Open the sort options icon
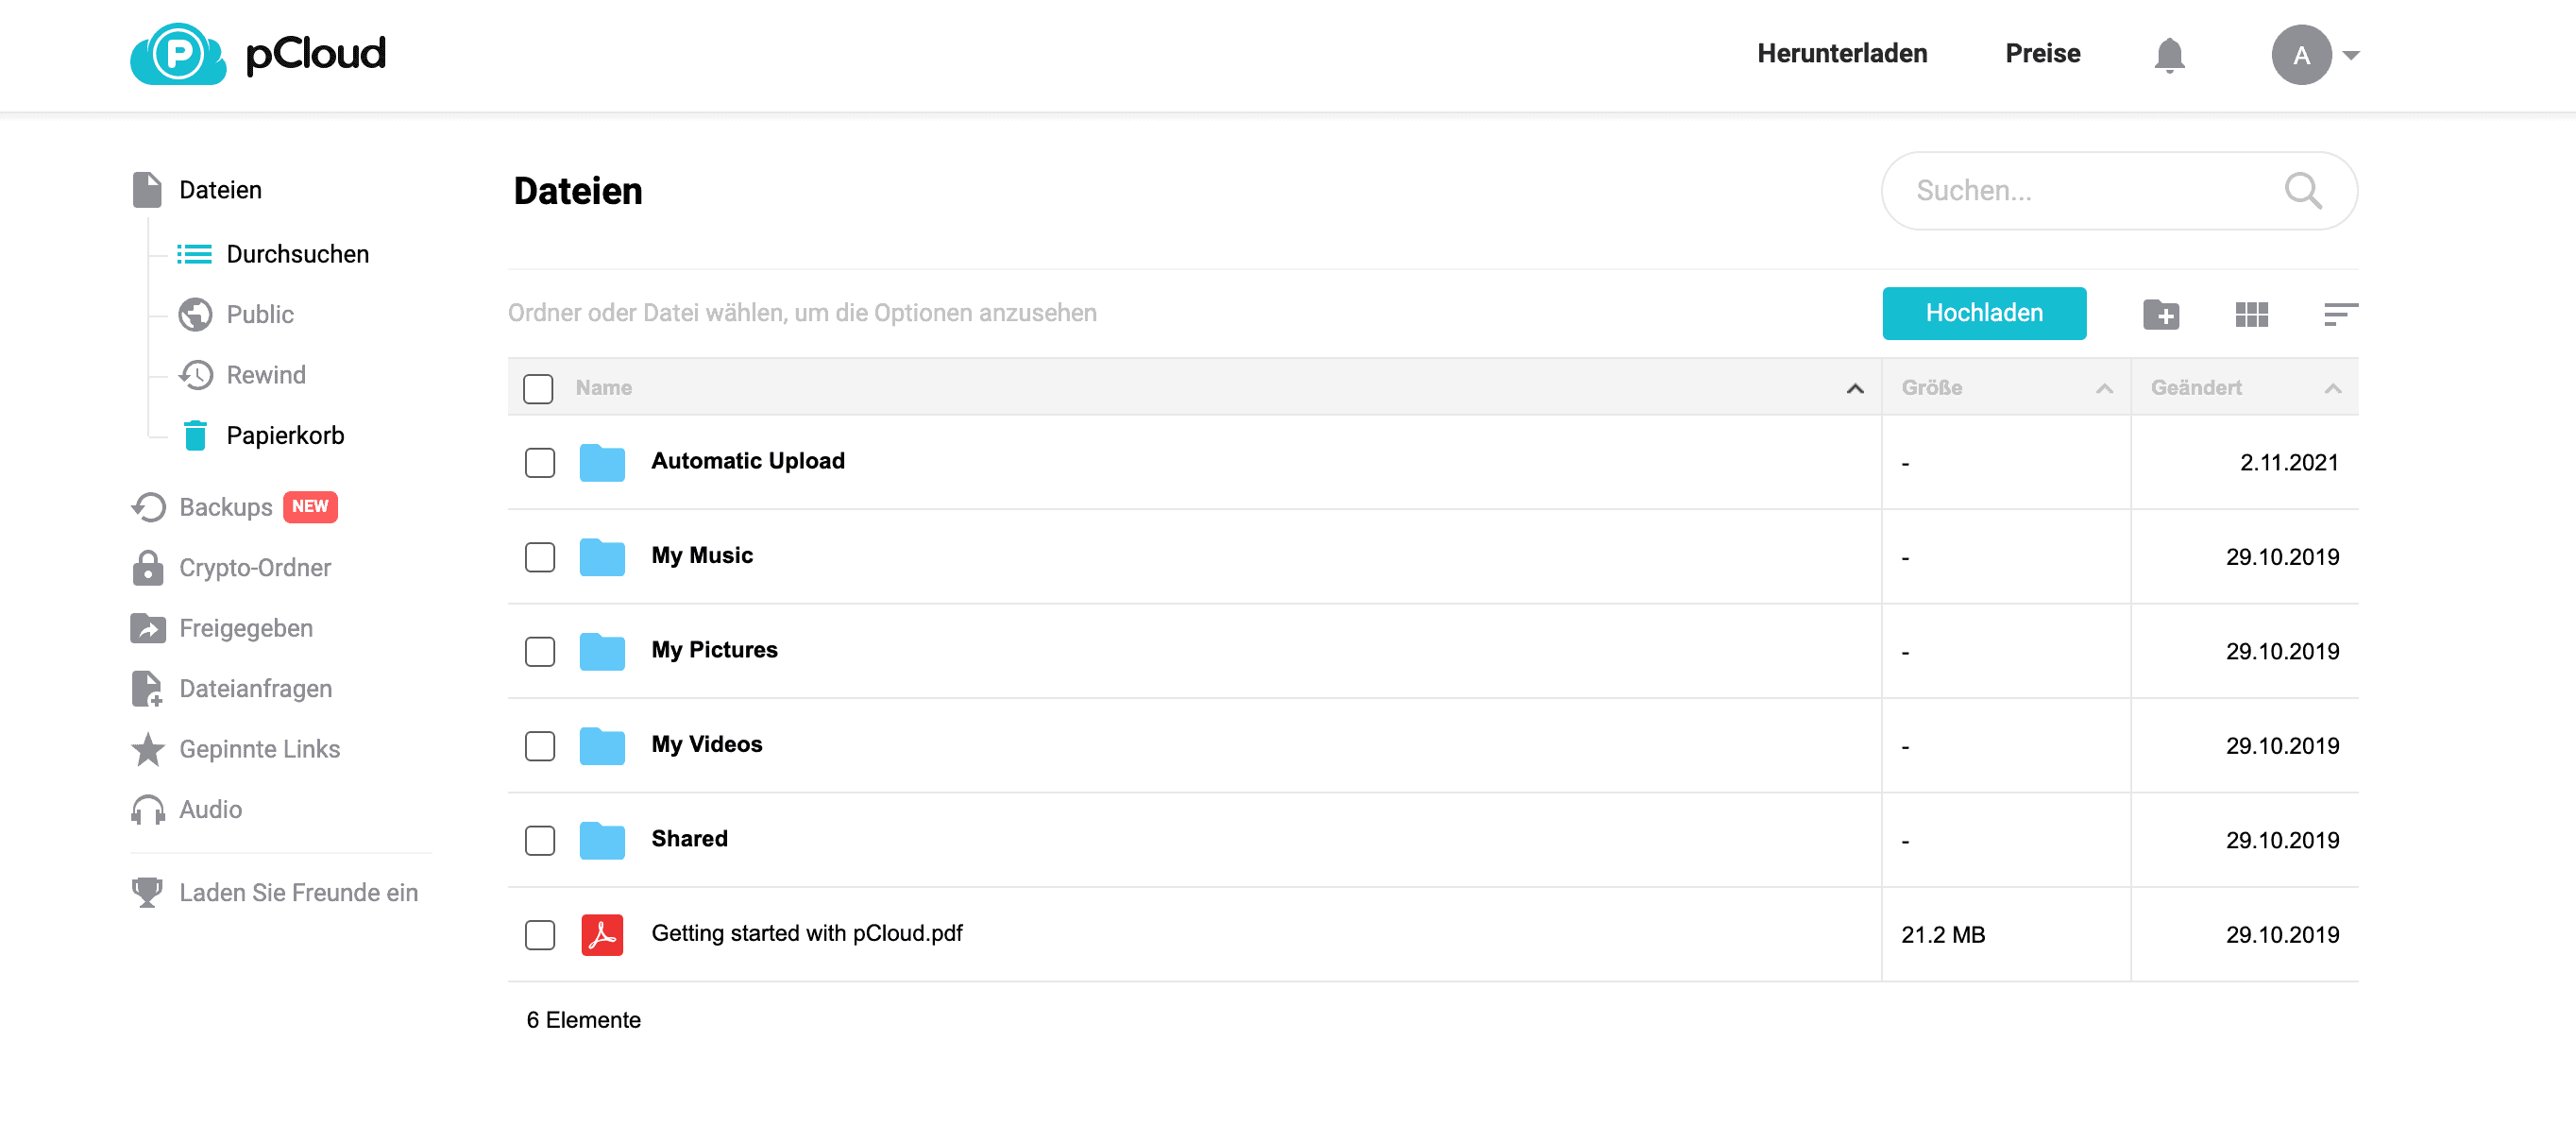 coord(2340,314)
